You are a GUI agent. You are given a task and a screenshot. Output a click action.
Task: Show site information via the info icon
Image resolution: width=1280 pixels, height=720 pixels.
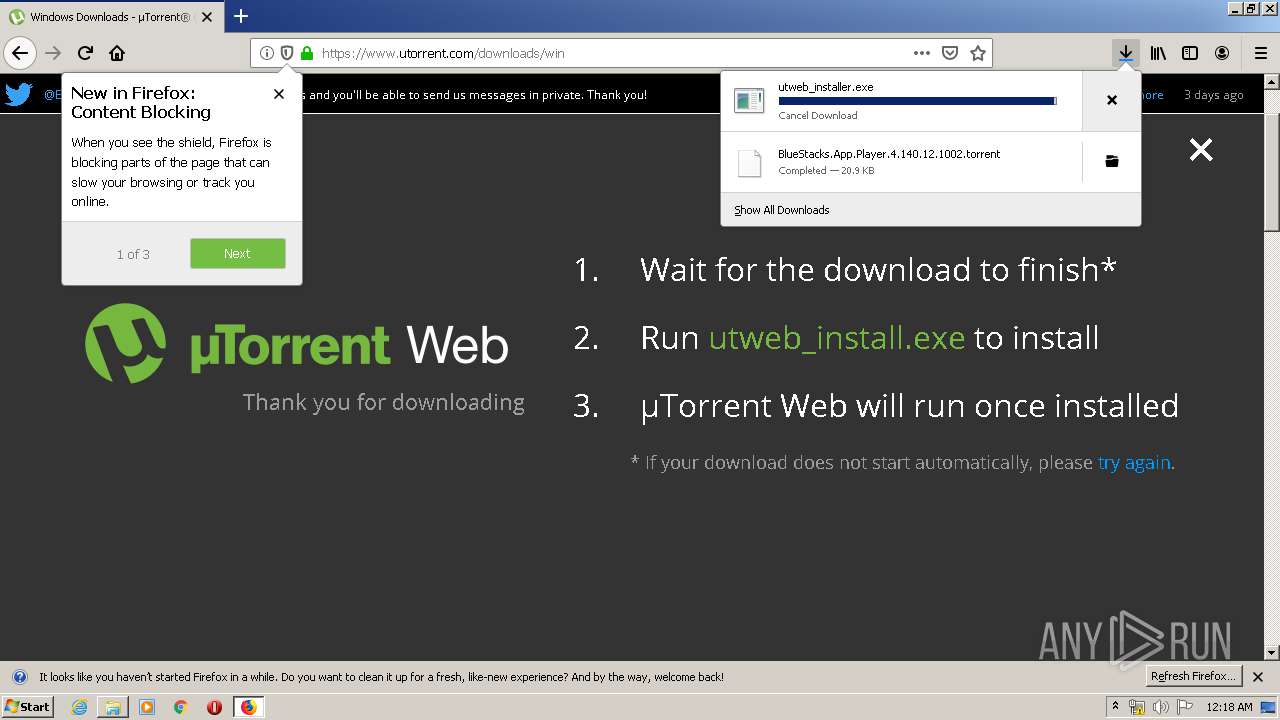click(x=267, y=53)
